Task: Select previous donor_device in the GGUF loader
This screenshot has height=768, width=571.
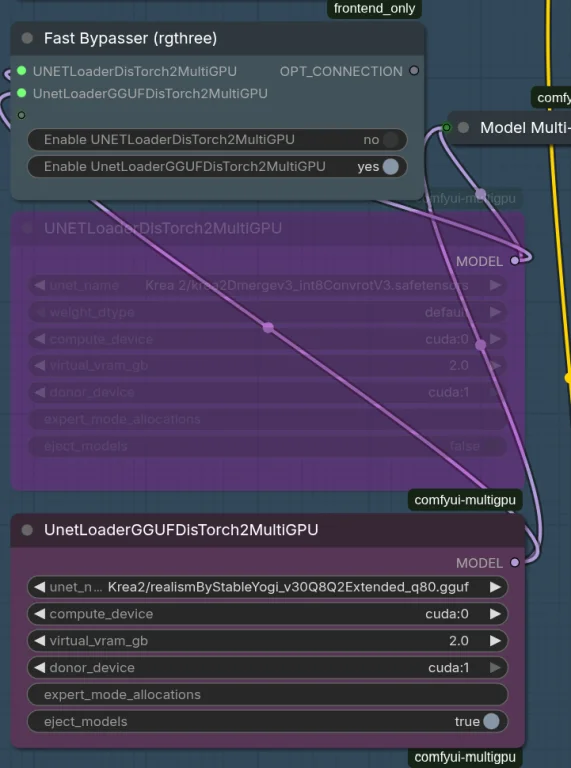Action: (x=40, y=668)
